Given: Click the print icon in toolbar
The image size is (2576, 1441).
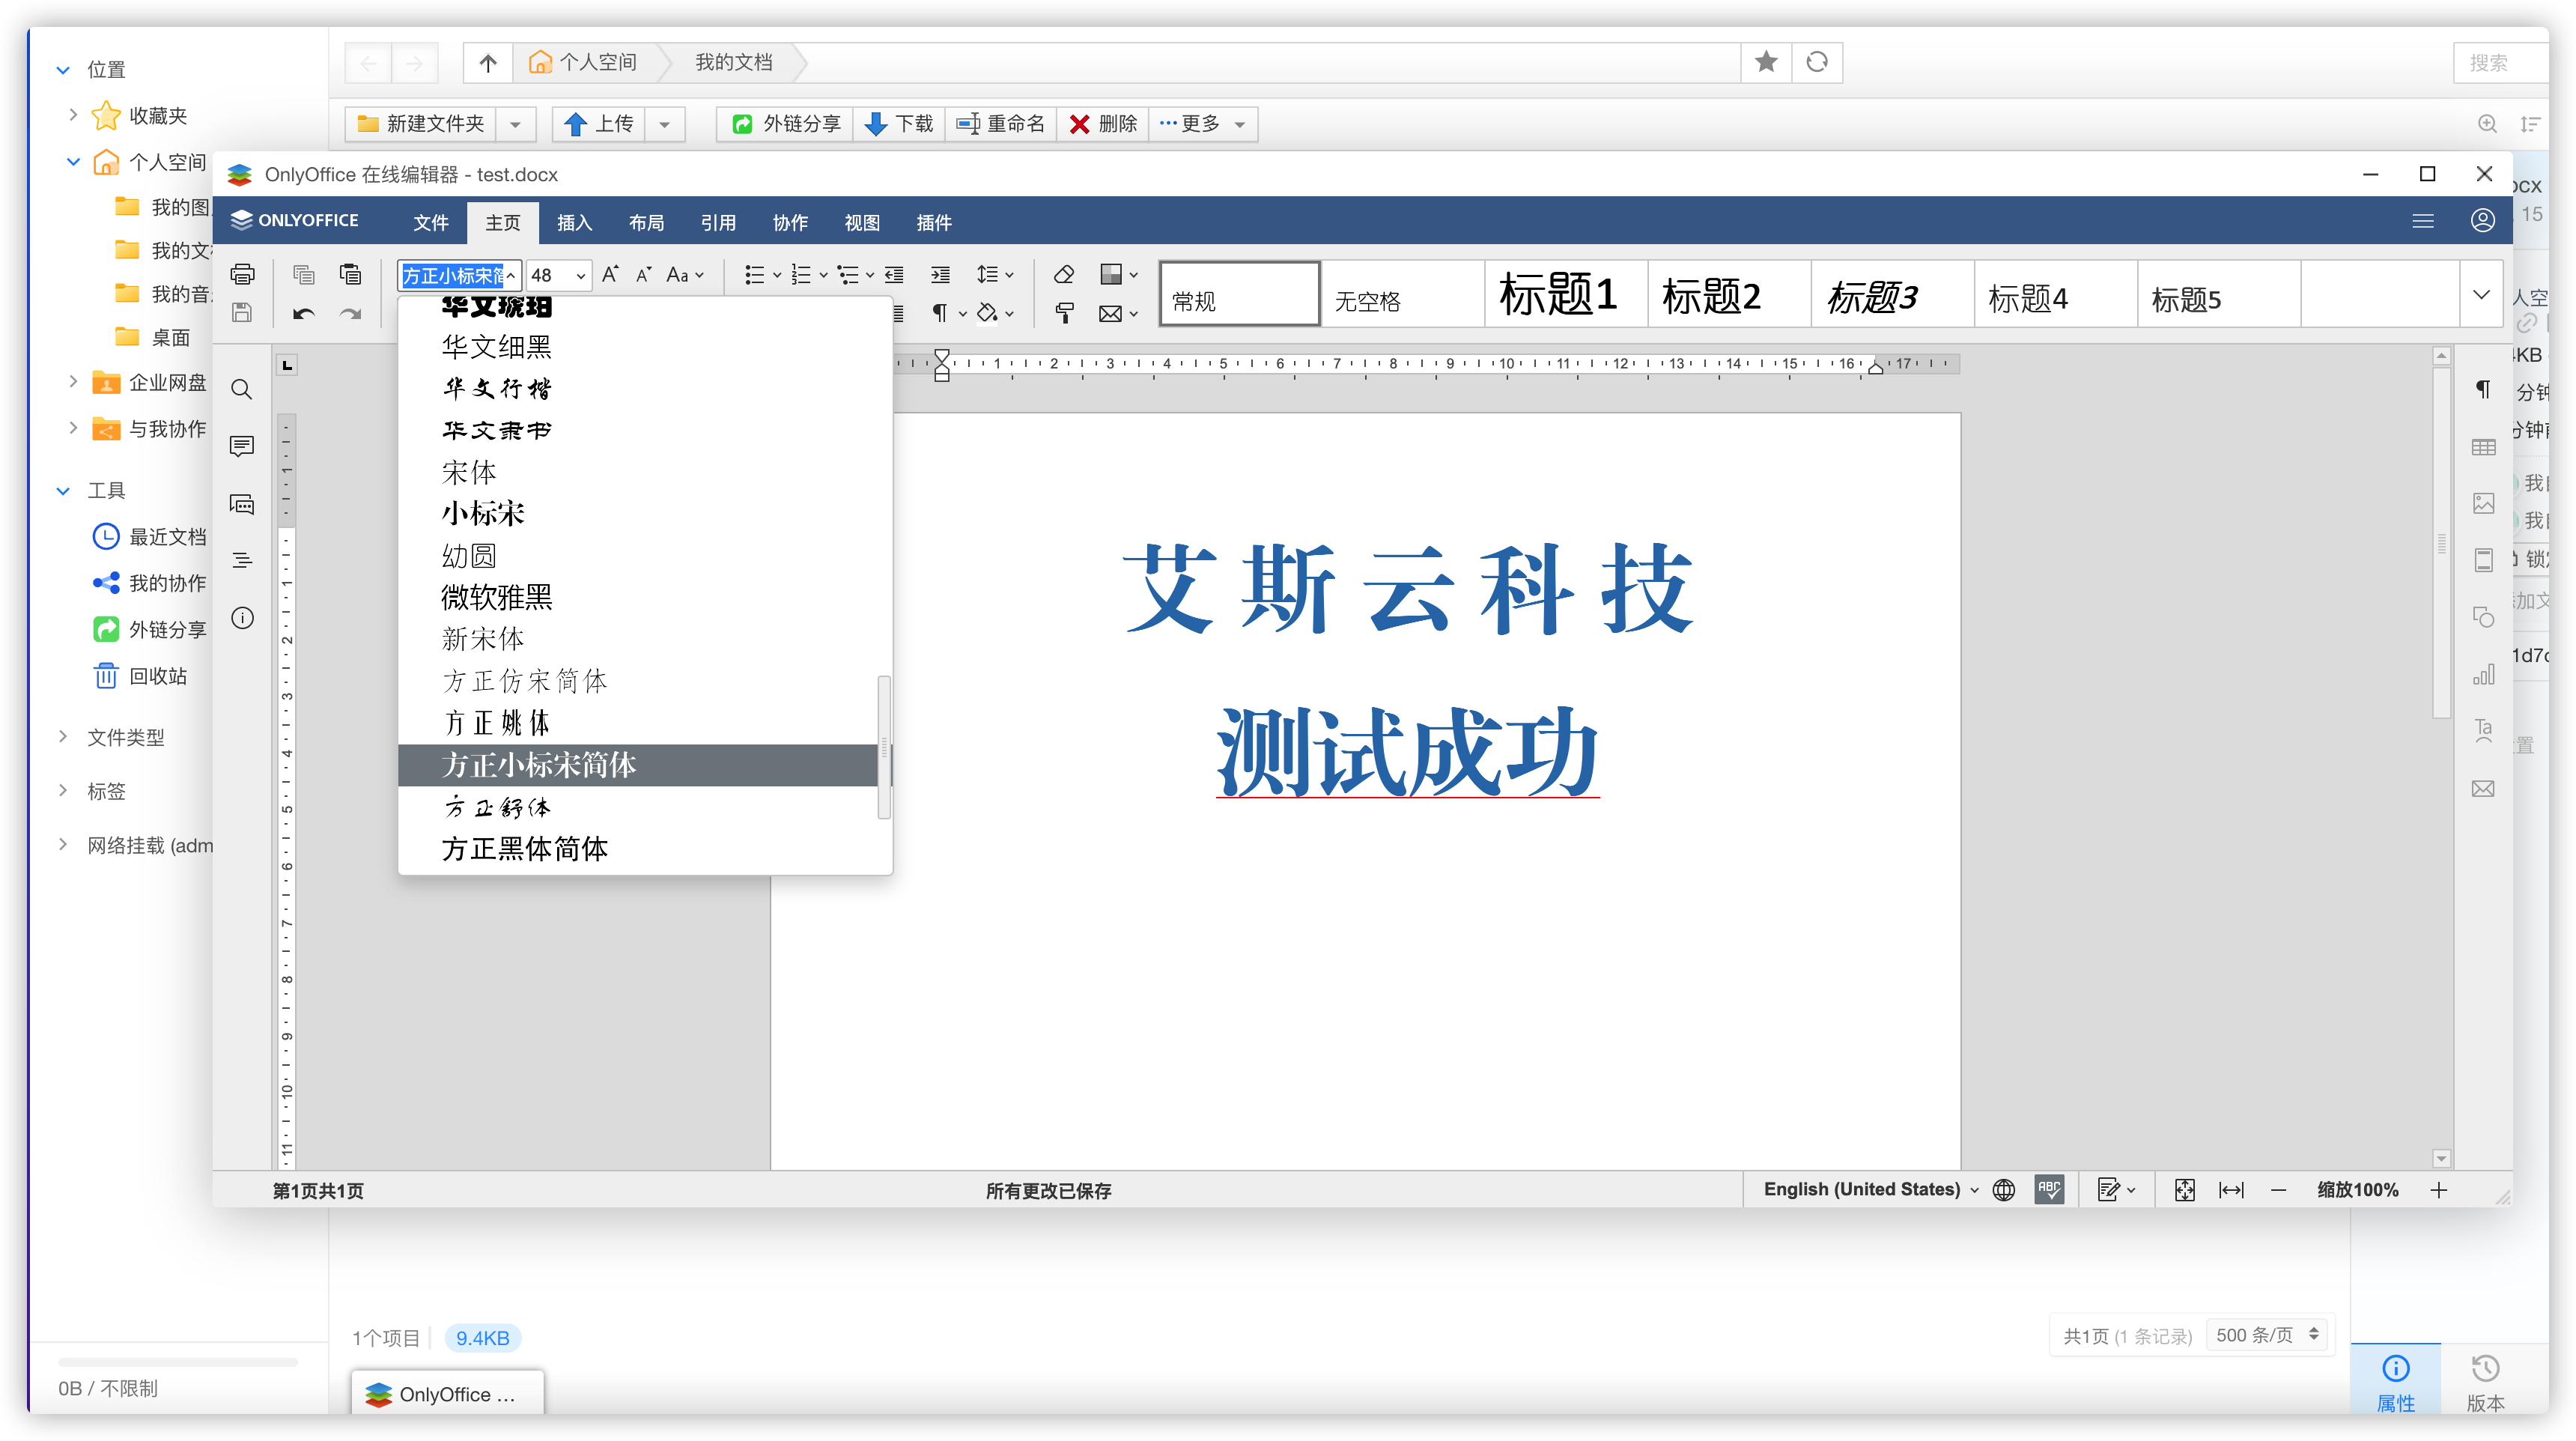Looking at the screenshot, I should click(x=242, y=274).
